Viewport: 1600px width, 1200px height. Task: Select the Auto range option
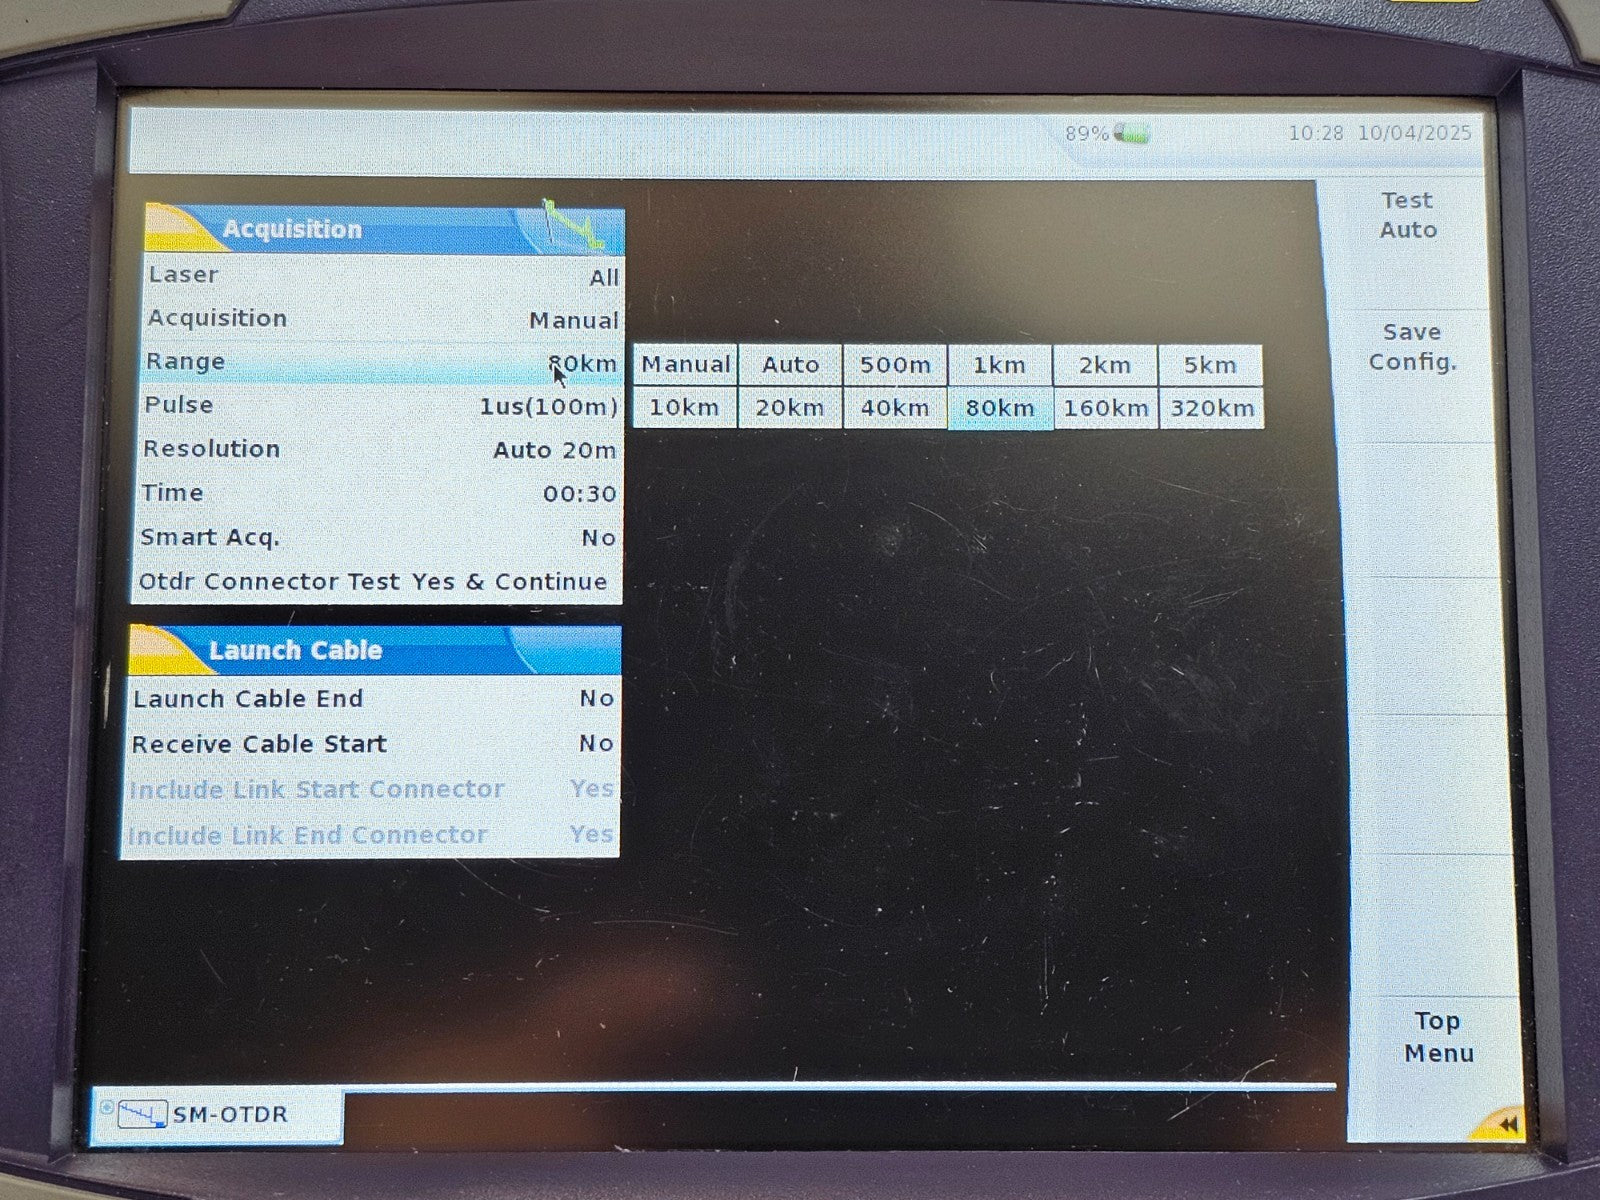click(x=790, y=365)
